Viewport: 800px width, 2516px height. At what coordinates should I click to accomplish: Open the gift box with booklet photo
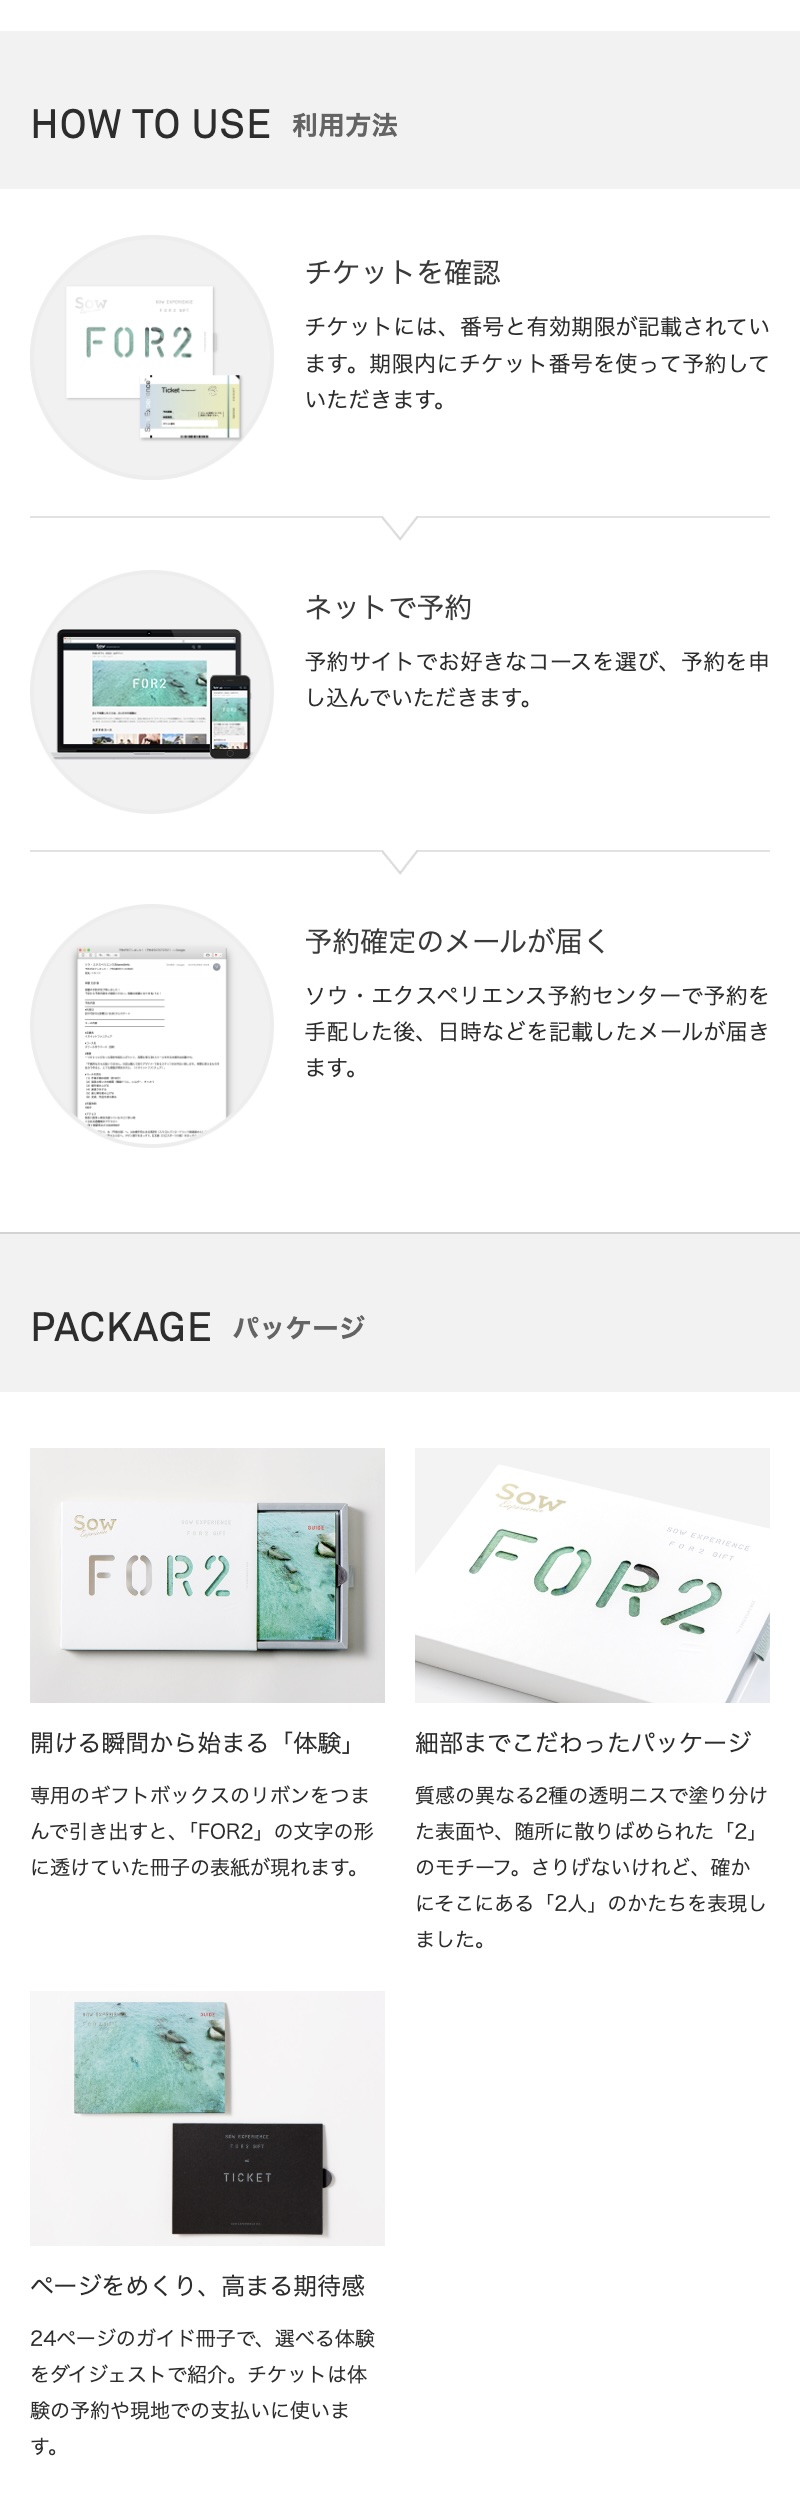tap(207, 1575)
